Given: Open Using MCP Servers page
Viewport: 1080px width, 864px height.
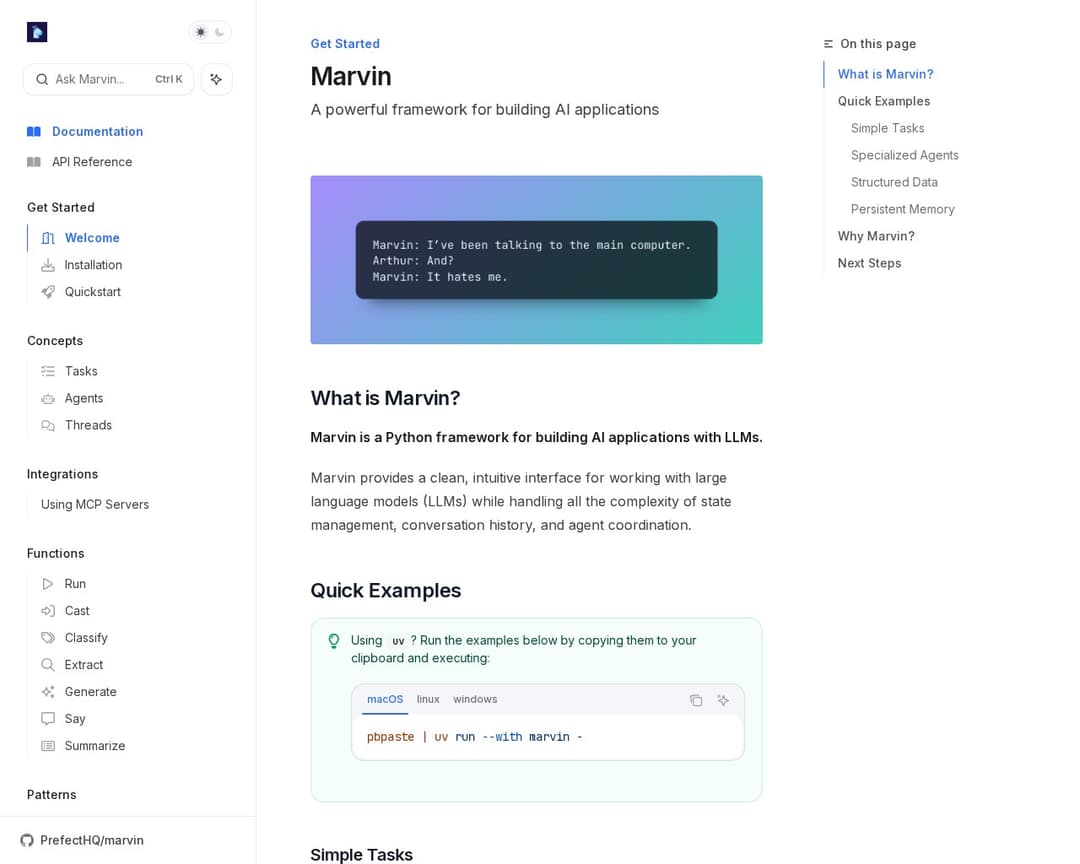Looking at the screenshot, I should 94,504.
